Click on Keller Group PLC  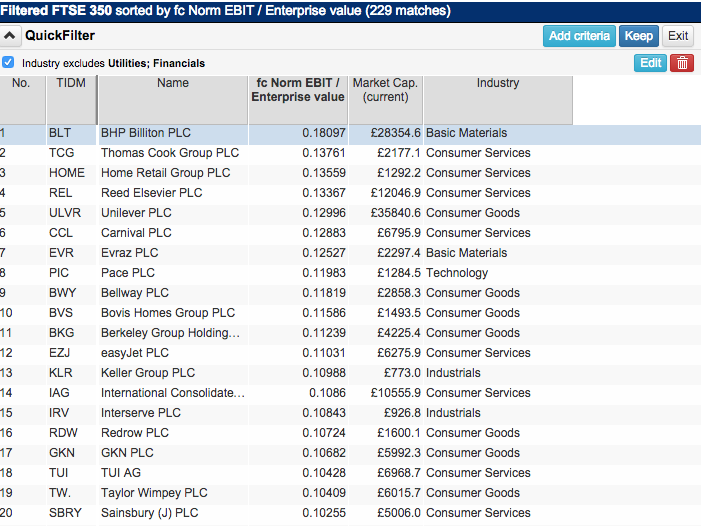coord(148,373)
